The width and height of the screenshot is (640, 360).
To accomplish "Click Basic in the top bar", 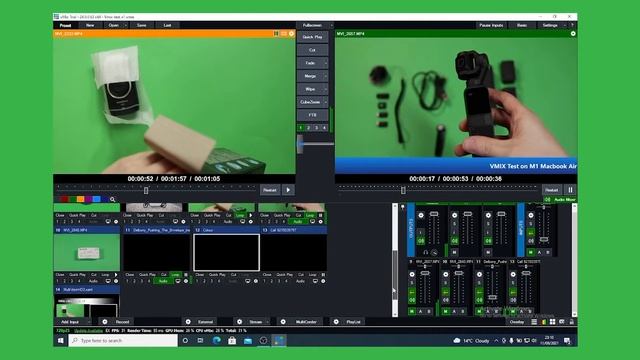I will pyautogui.click(x=522, y=25).
